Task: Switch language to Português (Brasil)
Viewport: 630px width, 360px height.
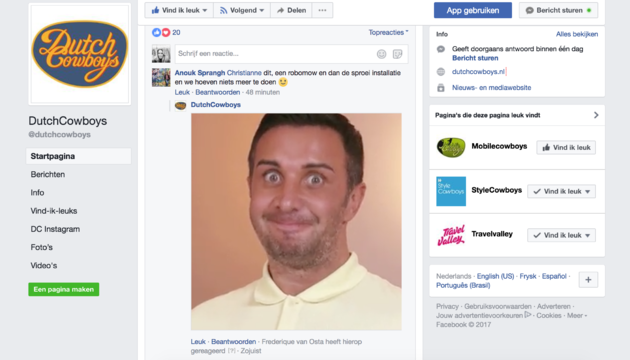Action: (463, 285)
